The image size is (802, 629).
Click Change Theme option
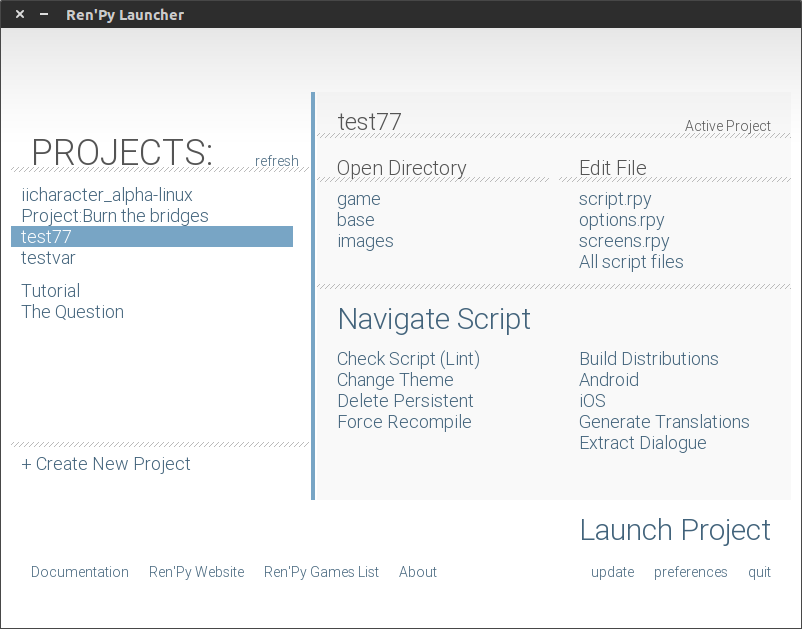pyautogui.click(x=395, y=380)
